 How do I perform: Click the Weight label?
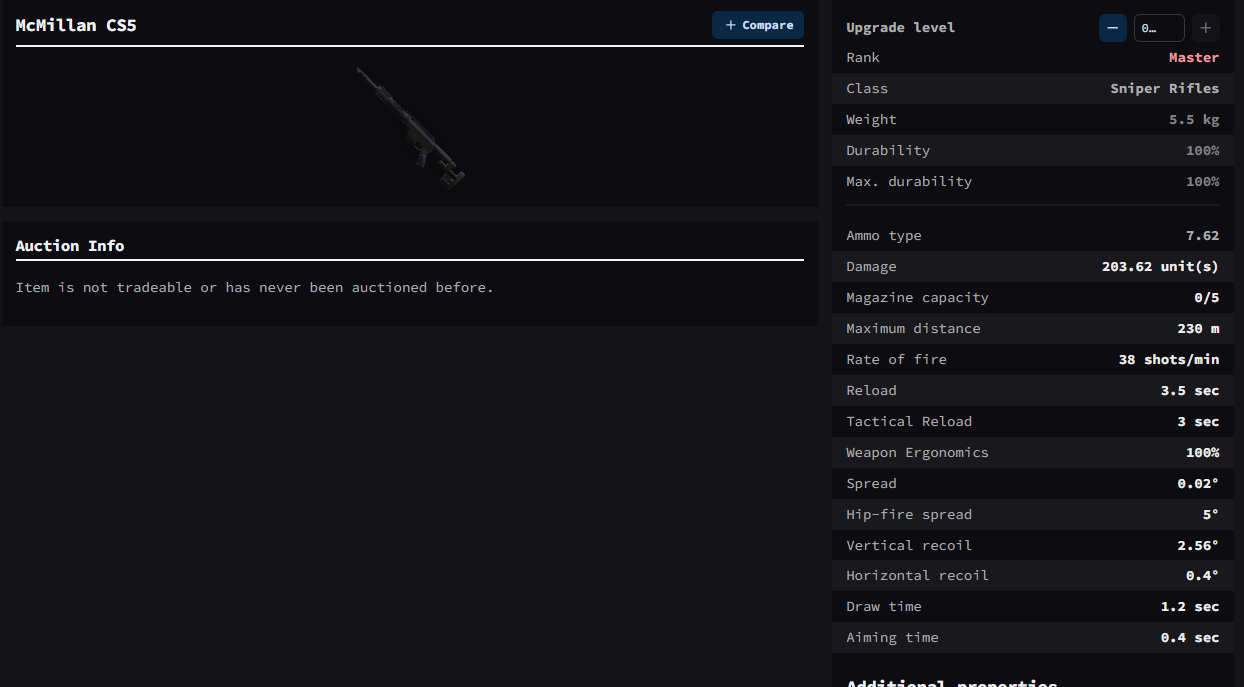872,120
